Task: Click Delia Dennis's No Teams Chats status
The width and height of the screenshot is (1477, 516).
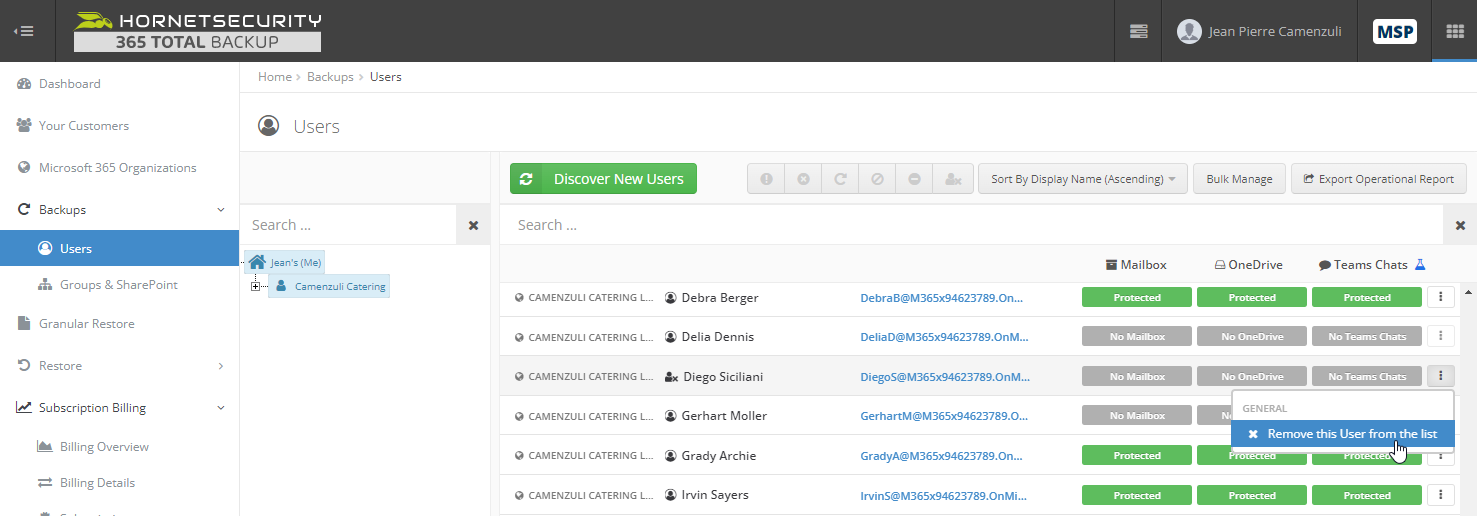Action: point(1367,337)
